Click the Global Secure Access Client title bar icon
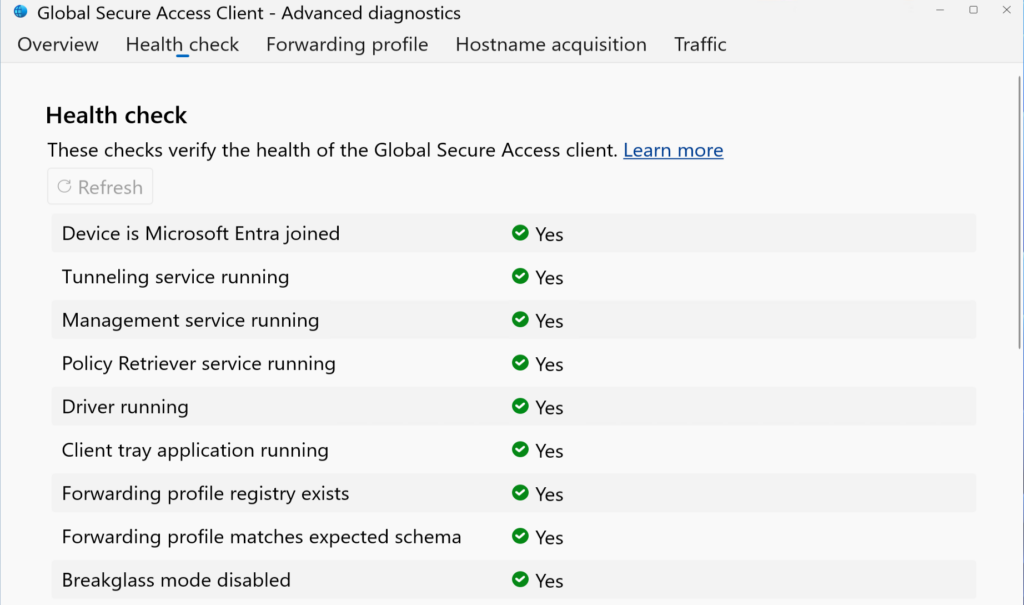This screenshot has height=605, width=1024. point(21,12)
